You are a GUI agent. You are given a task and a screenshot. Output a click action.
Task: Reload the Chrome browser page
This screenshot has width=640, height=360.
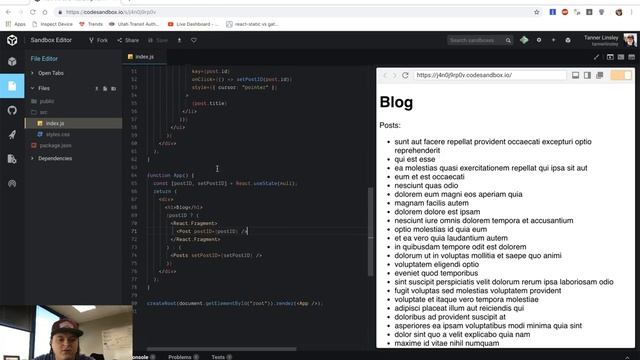(x=33, y=12)
